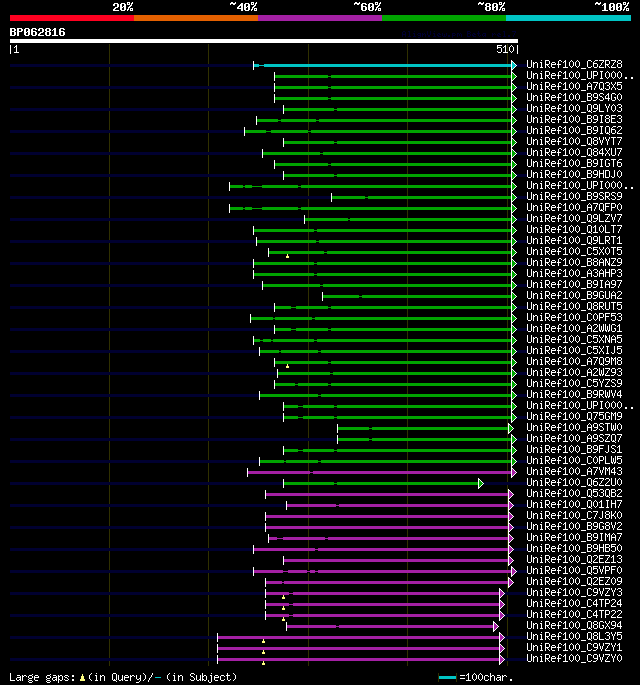Select the UniRef100_Q75GM9 label
640x685 pixels.
[x=574, y=417]
